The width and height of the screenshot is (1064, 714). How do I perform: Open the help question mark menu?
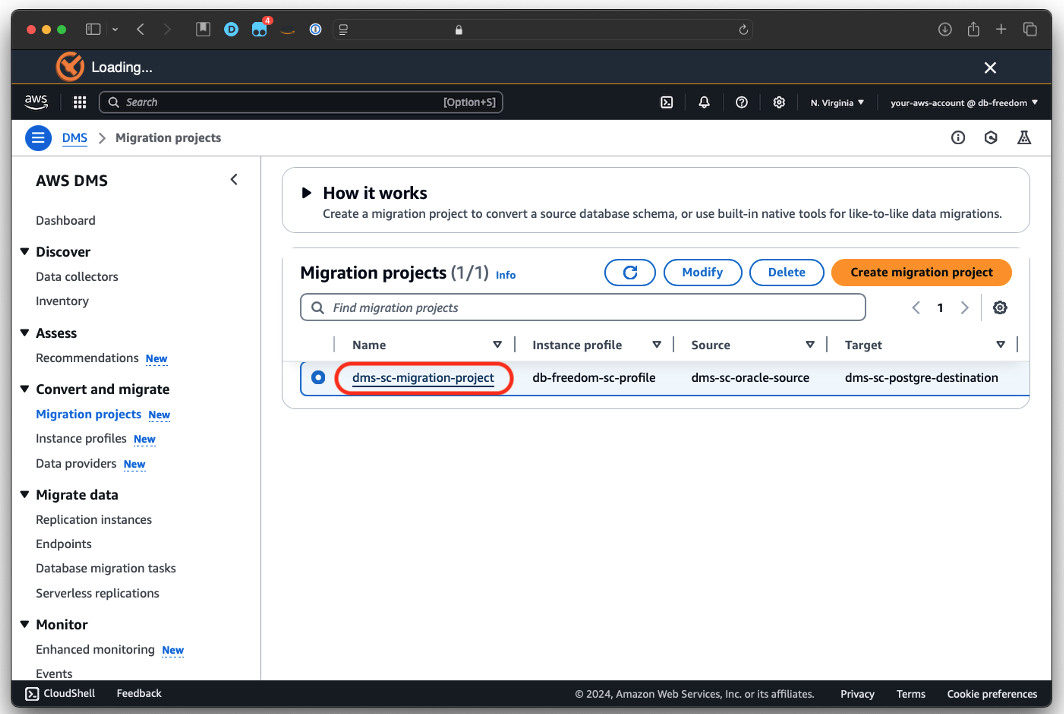741,102
